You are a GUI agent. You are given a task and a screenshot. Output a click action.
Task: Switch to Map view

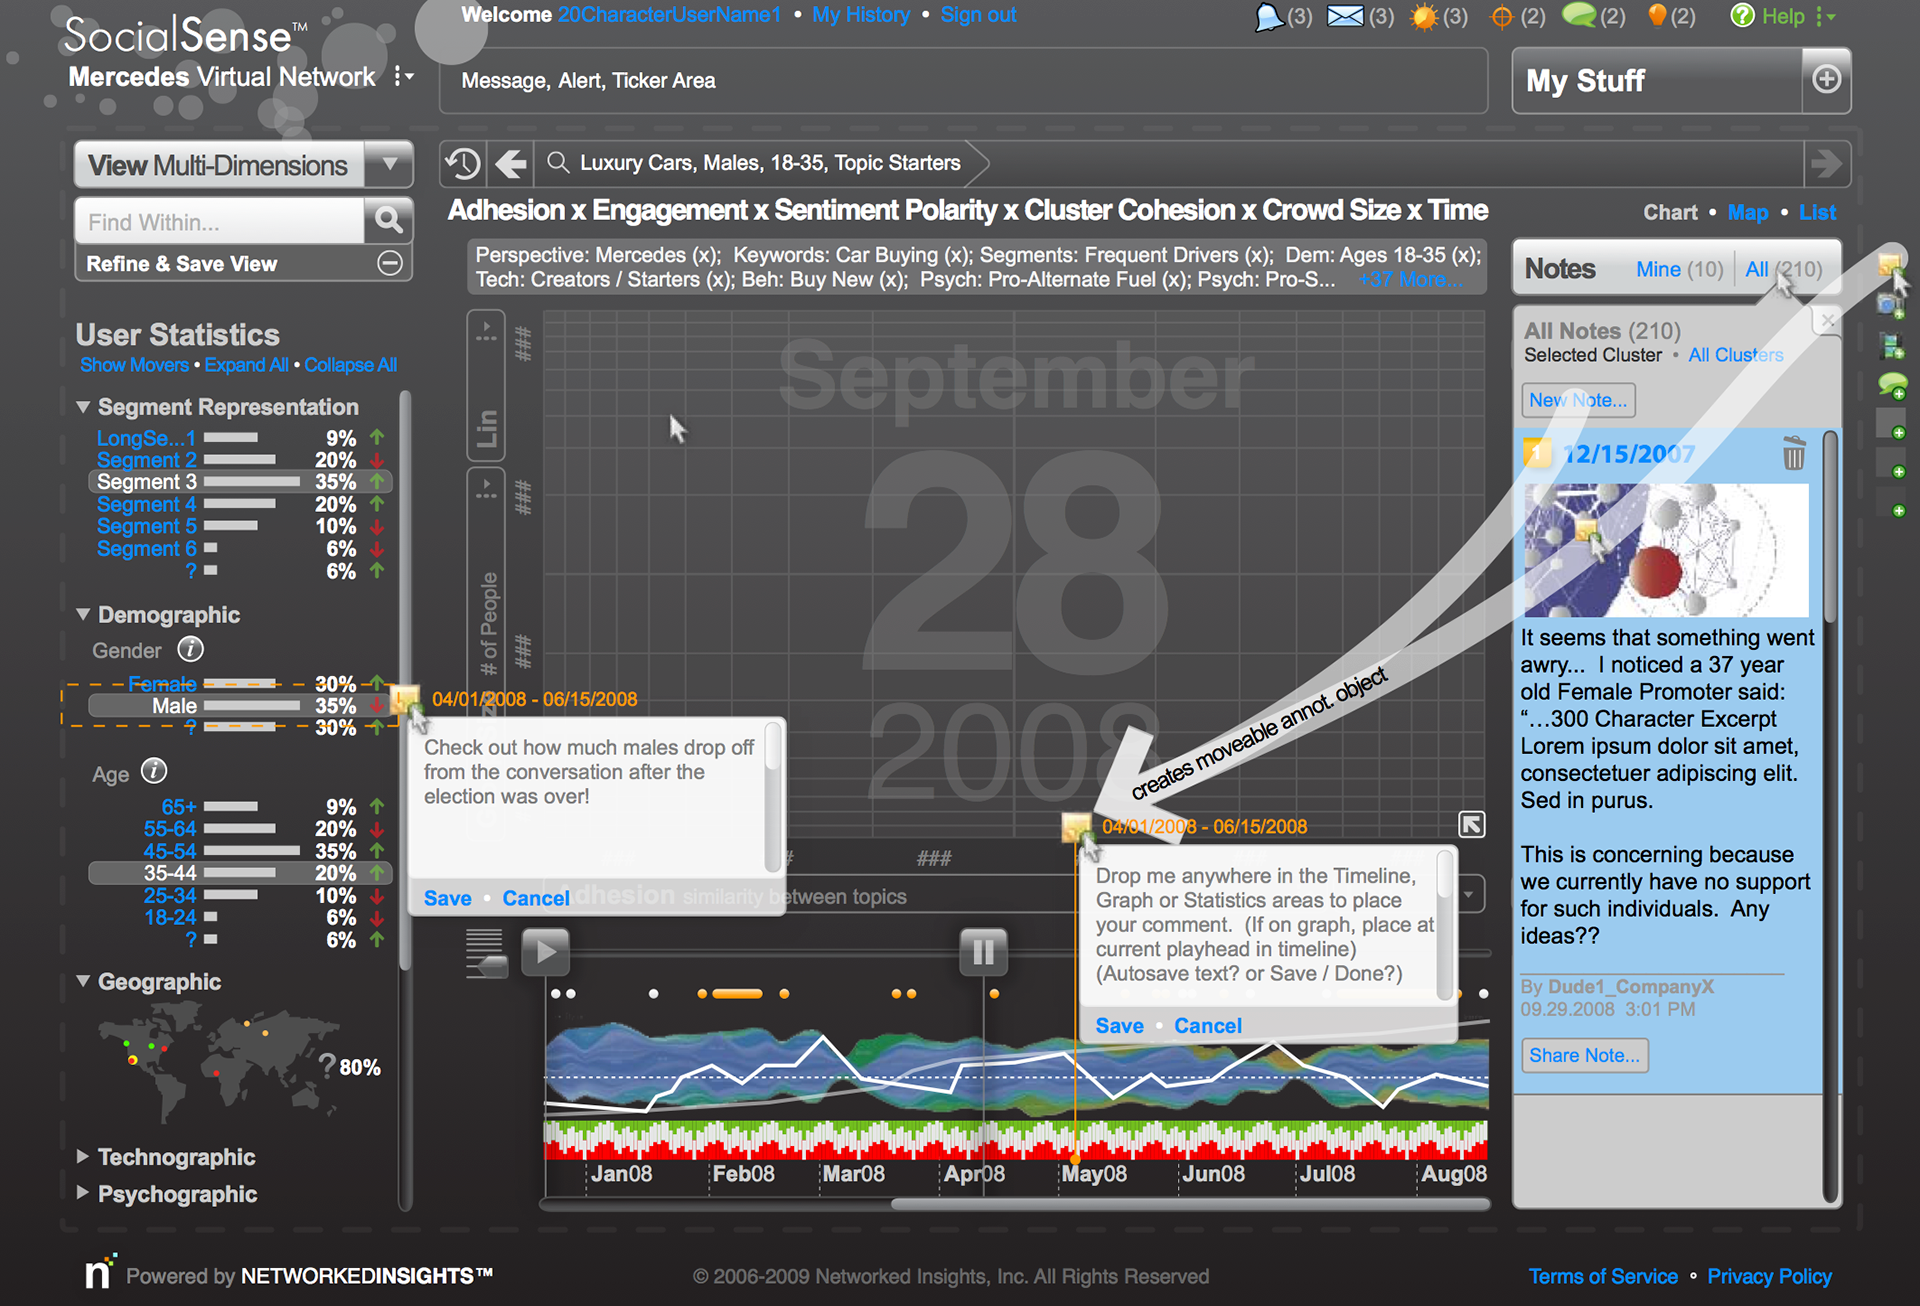(1747, 212)
